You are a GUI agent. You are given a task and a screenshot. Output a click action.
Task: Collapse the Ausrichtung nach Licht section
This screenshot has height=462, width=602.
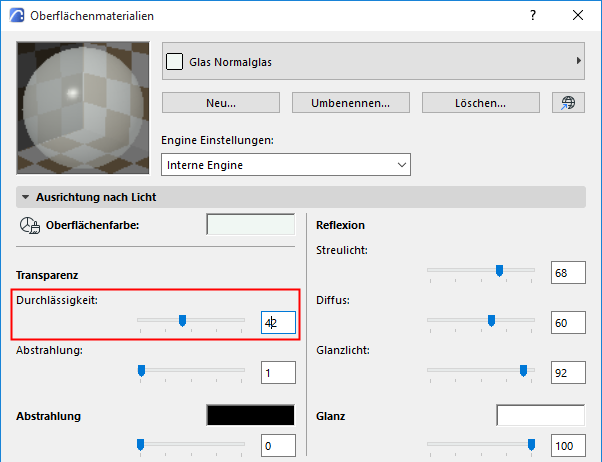coord(26,197)
